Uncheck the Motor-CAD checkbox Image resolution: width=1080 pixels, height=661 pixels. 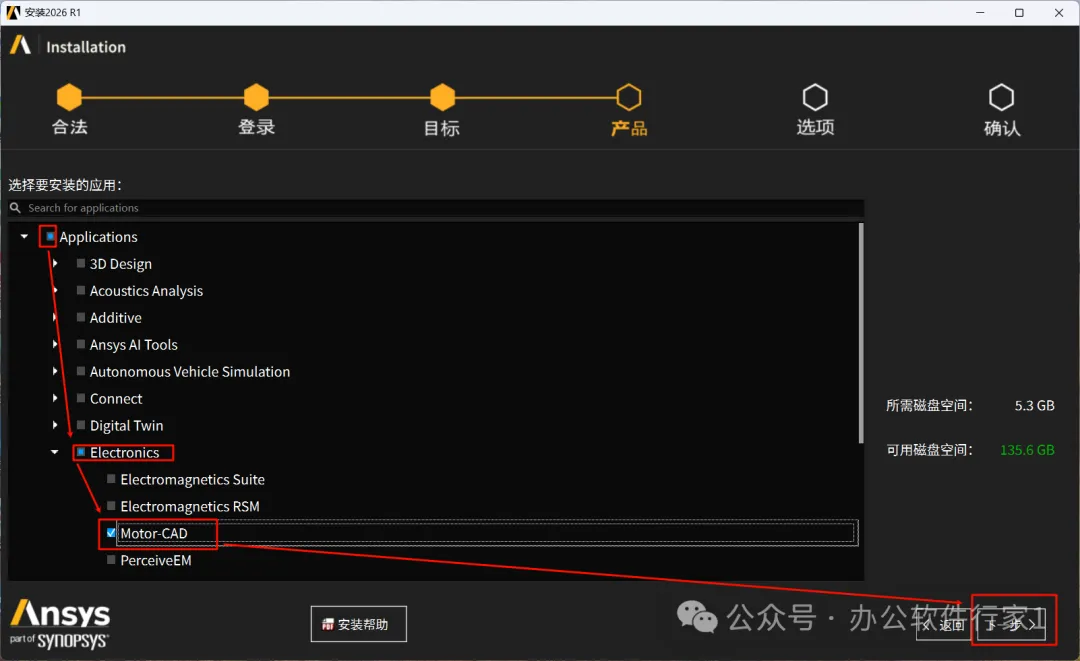point(111,532)
